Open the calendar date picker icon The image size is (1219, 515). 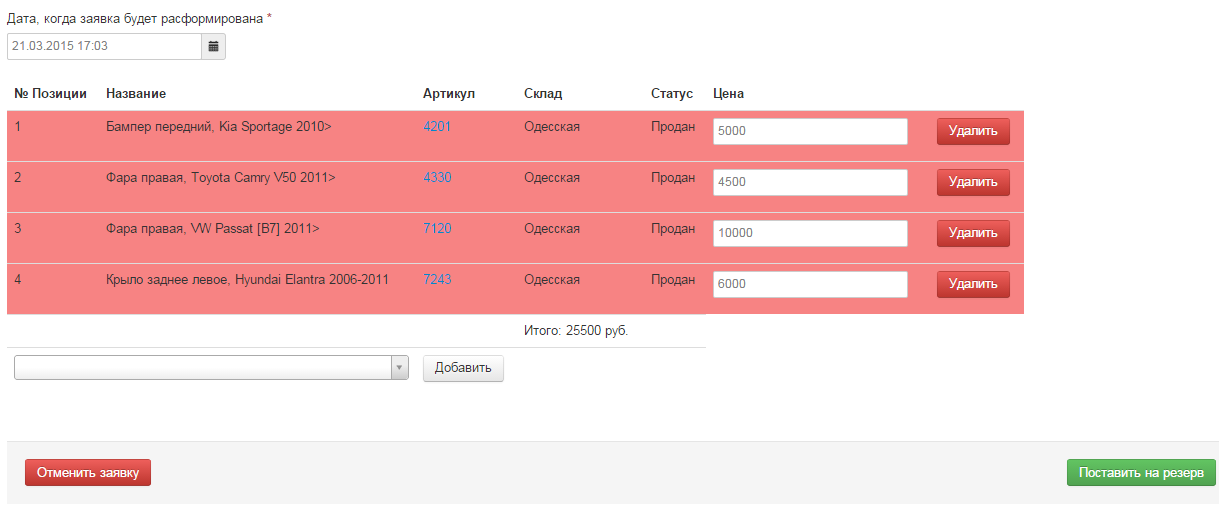[x=213, y=46]
